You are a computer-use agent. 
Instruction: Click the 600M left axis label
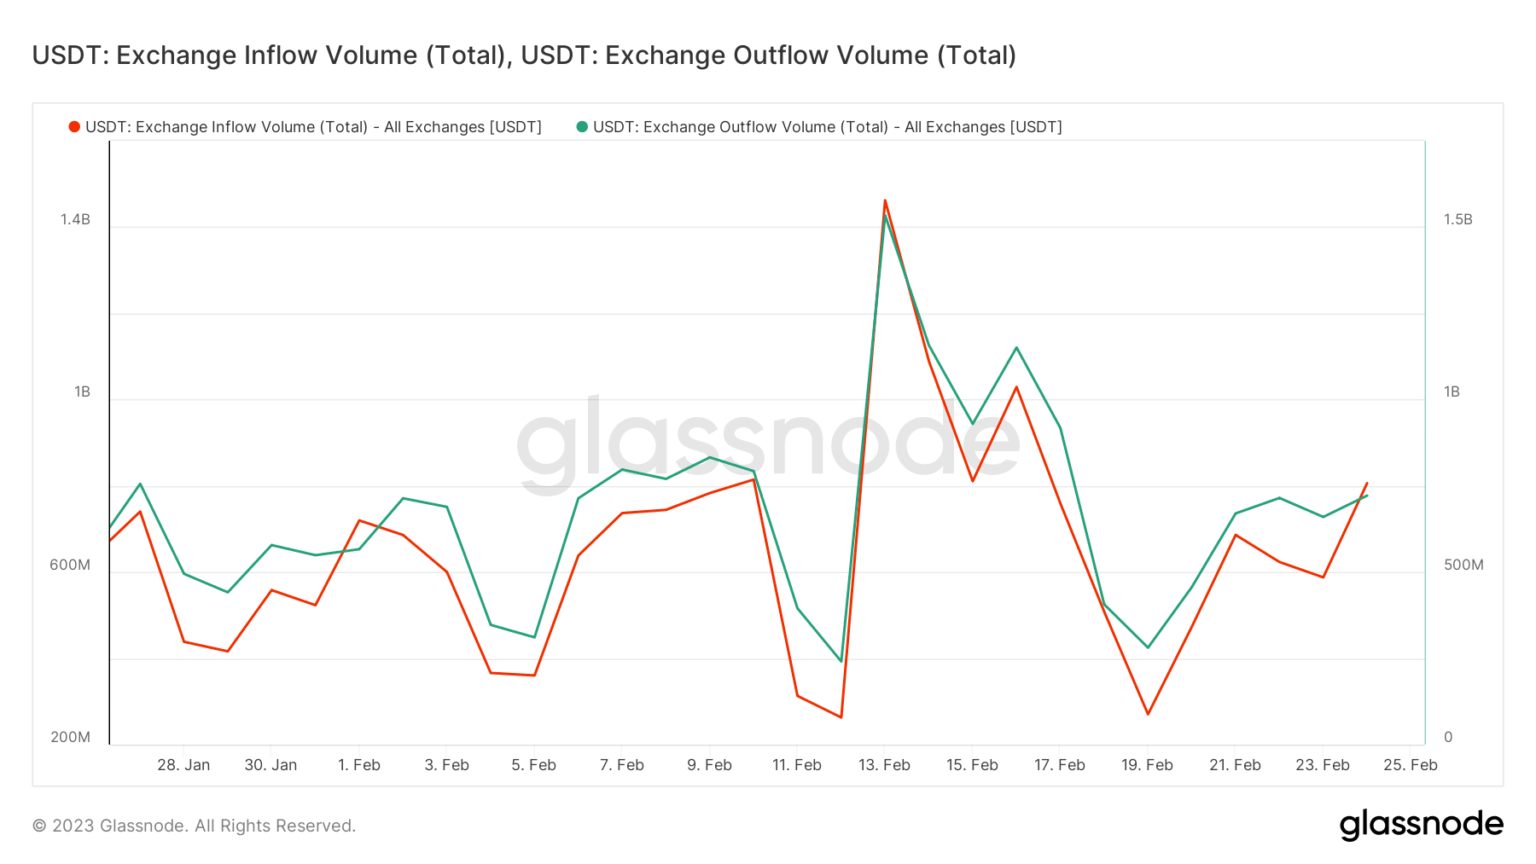[x=70, y=565]
